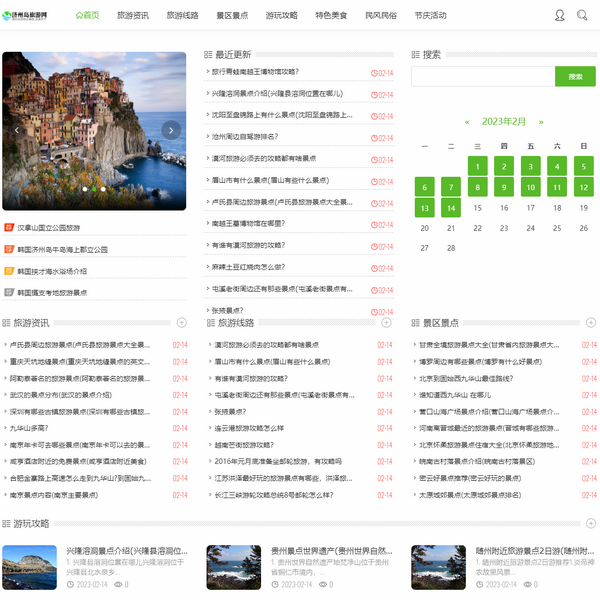Open the 旅游资讯 navigation menu item
Screen dimensions: 600x600
pyautogui.click(x=133, y=16)
